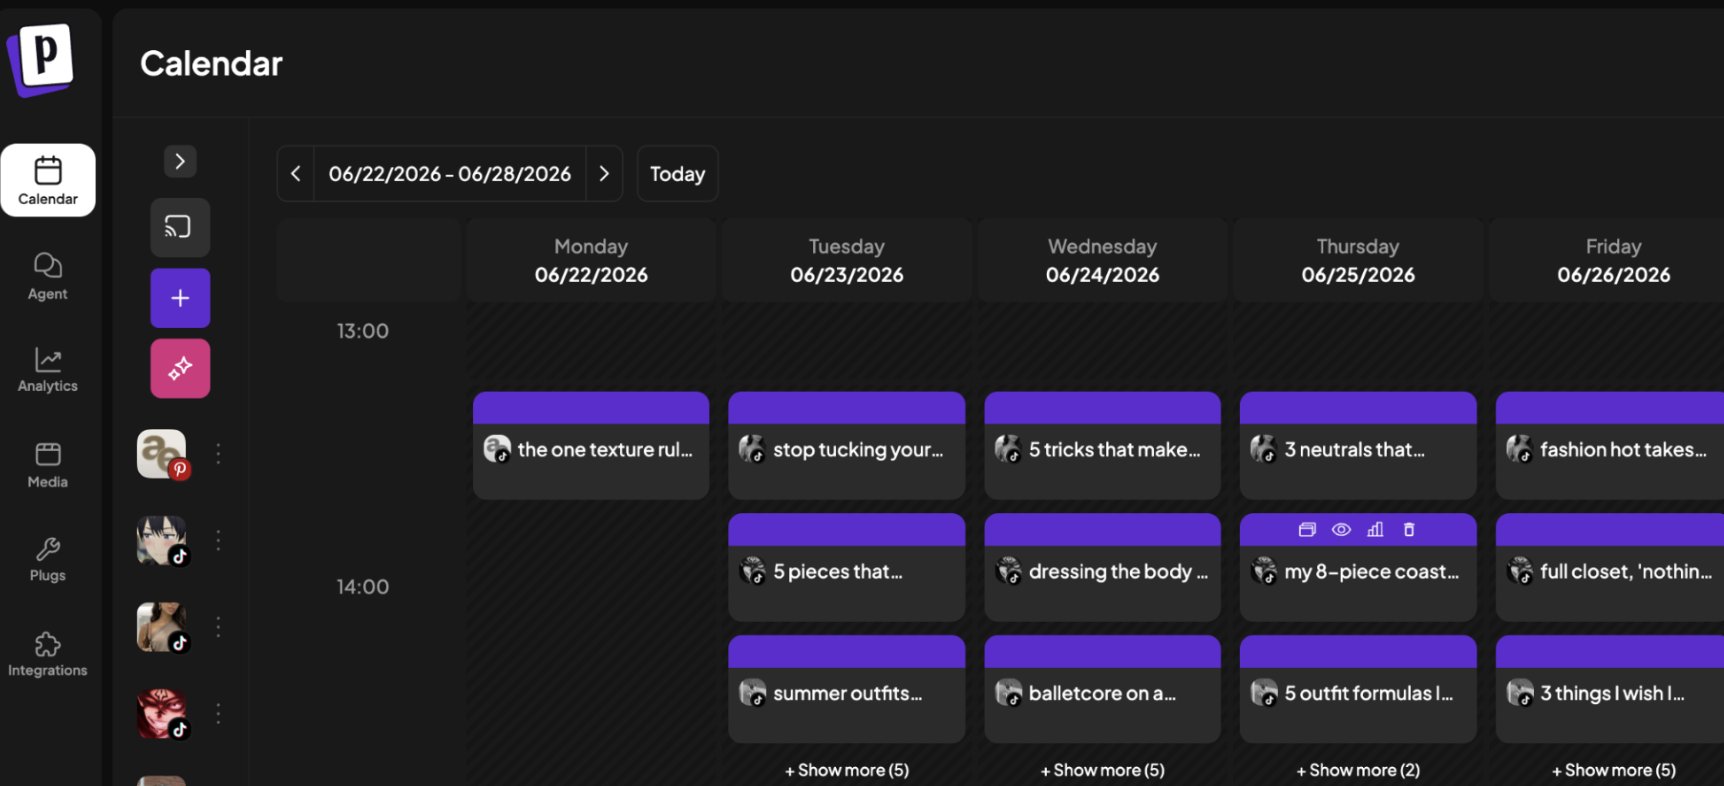Select the Calendar tab in sidebar
Image resolution: width=1724 pixels, height=786 pixels.
(x=48, y=180)
